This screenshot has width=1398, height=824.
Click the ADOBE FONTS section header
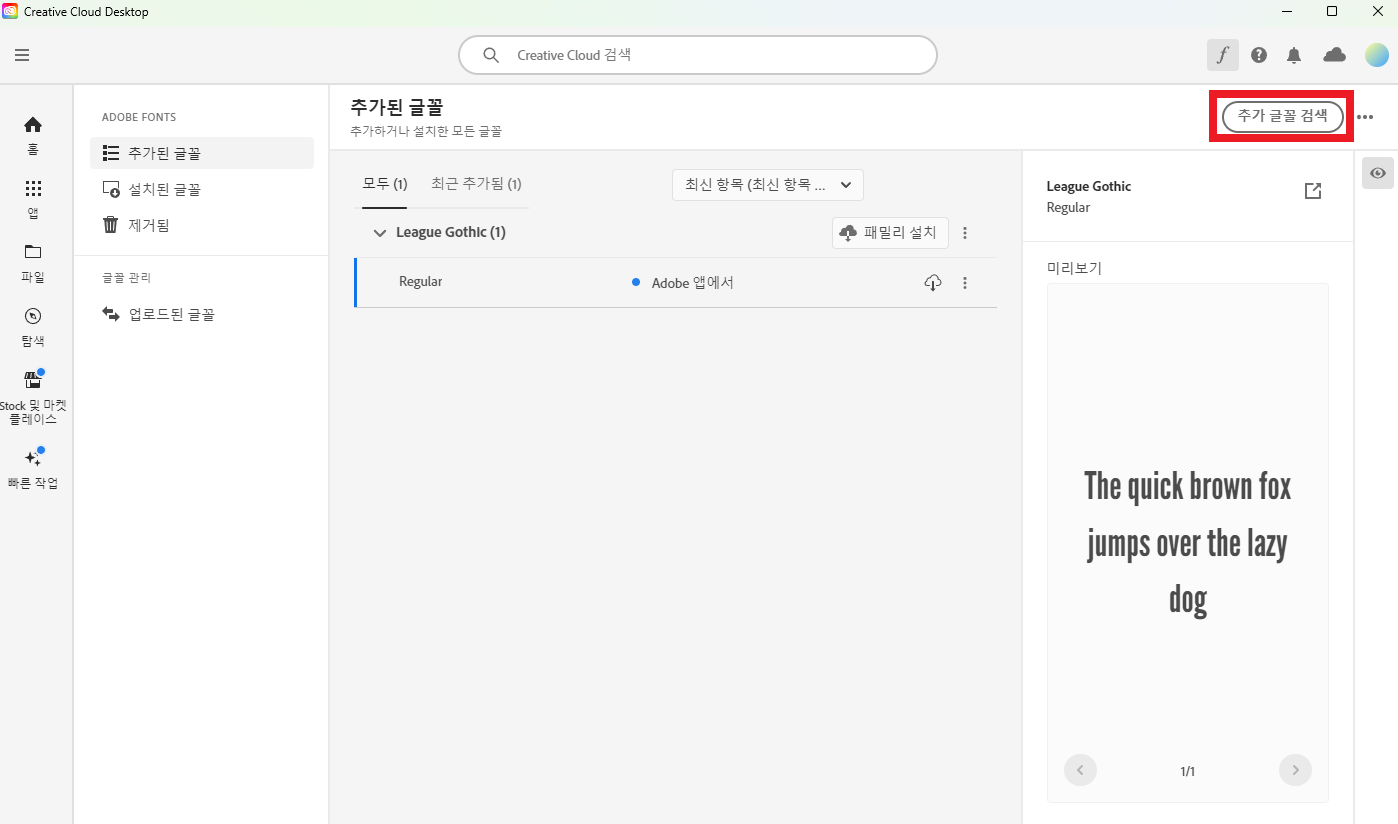point(139,117)
